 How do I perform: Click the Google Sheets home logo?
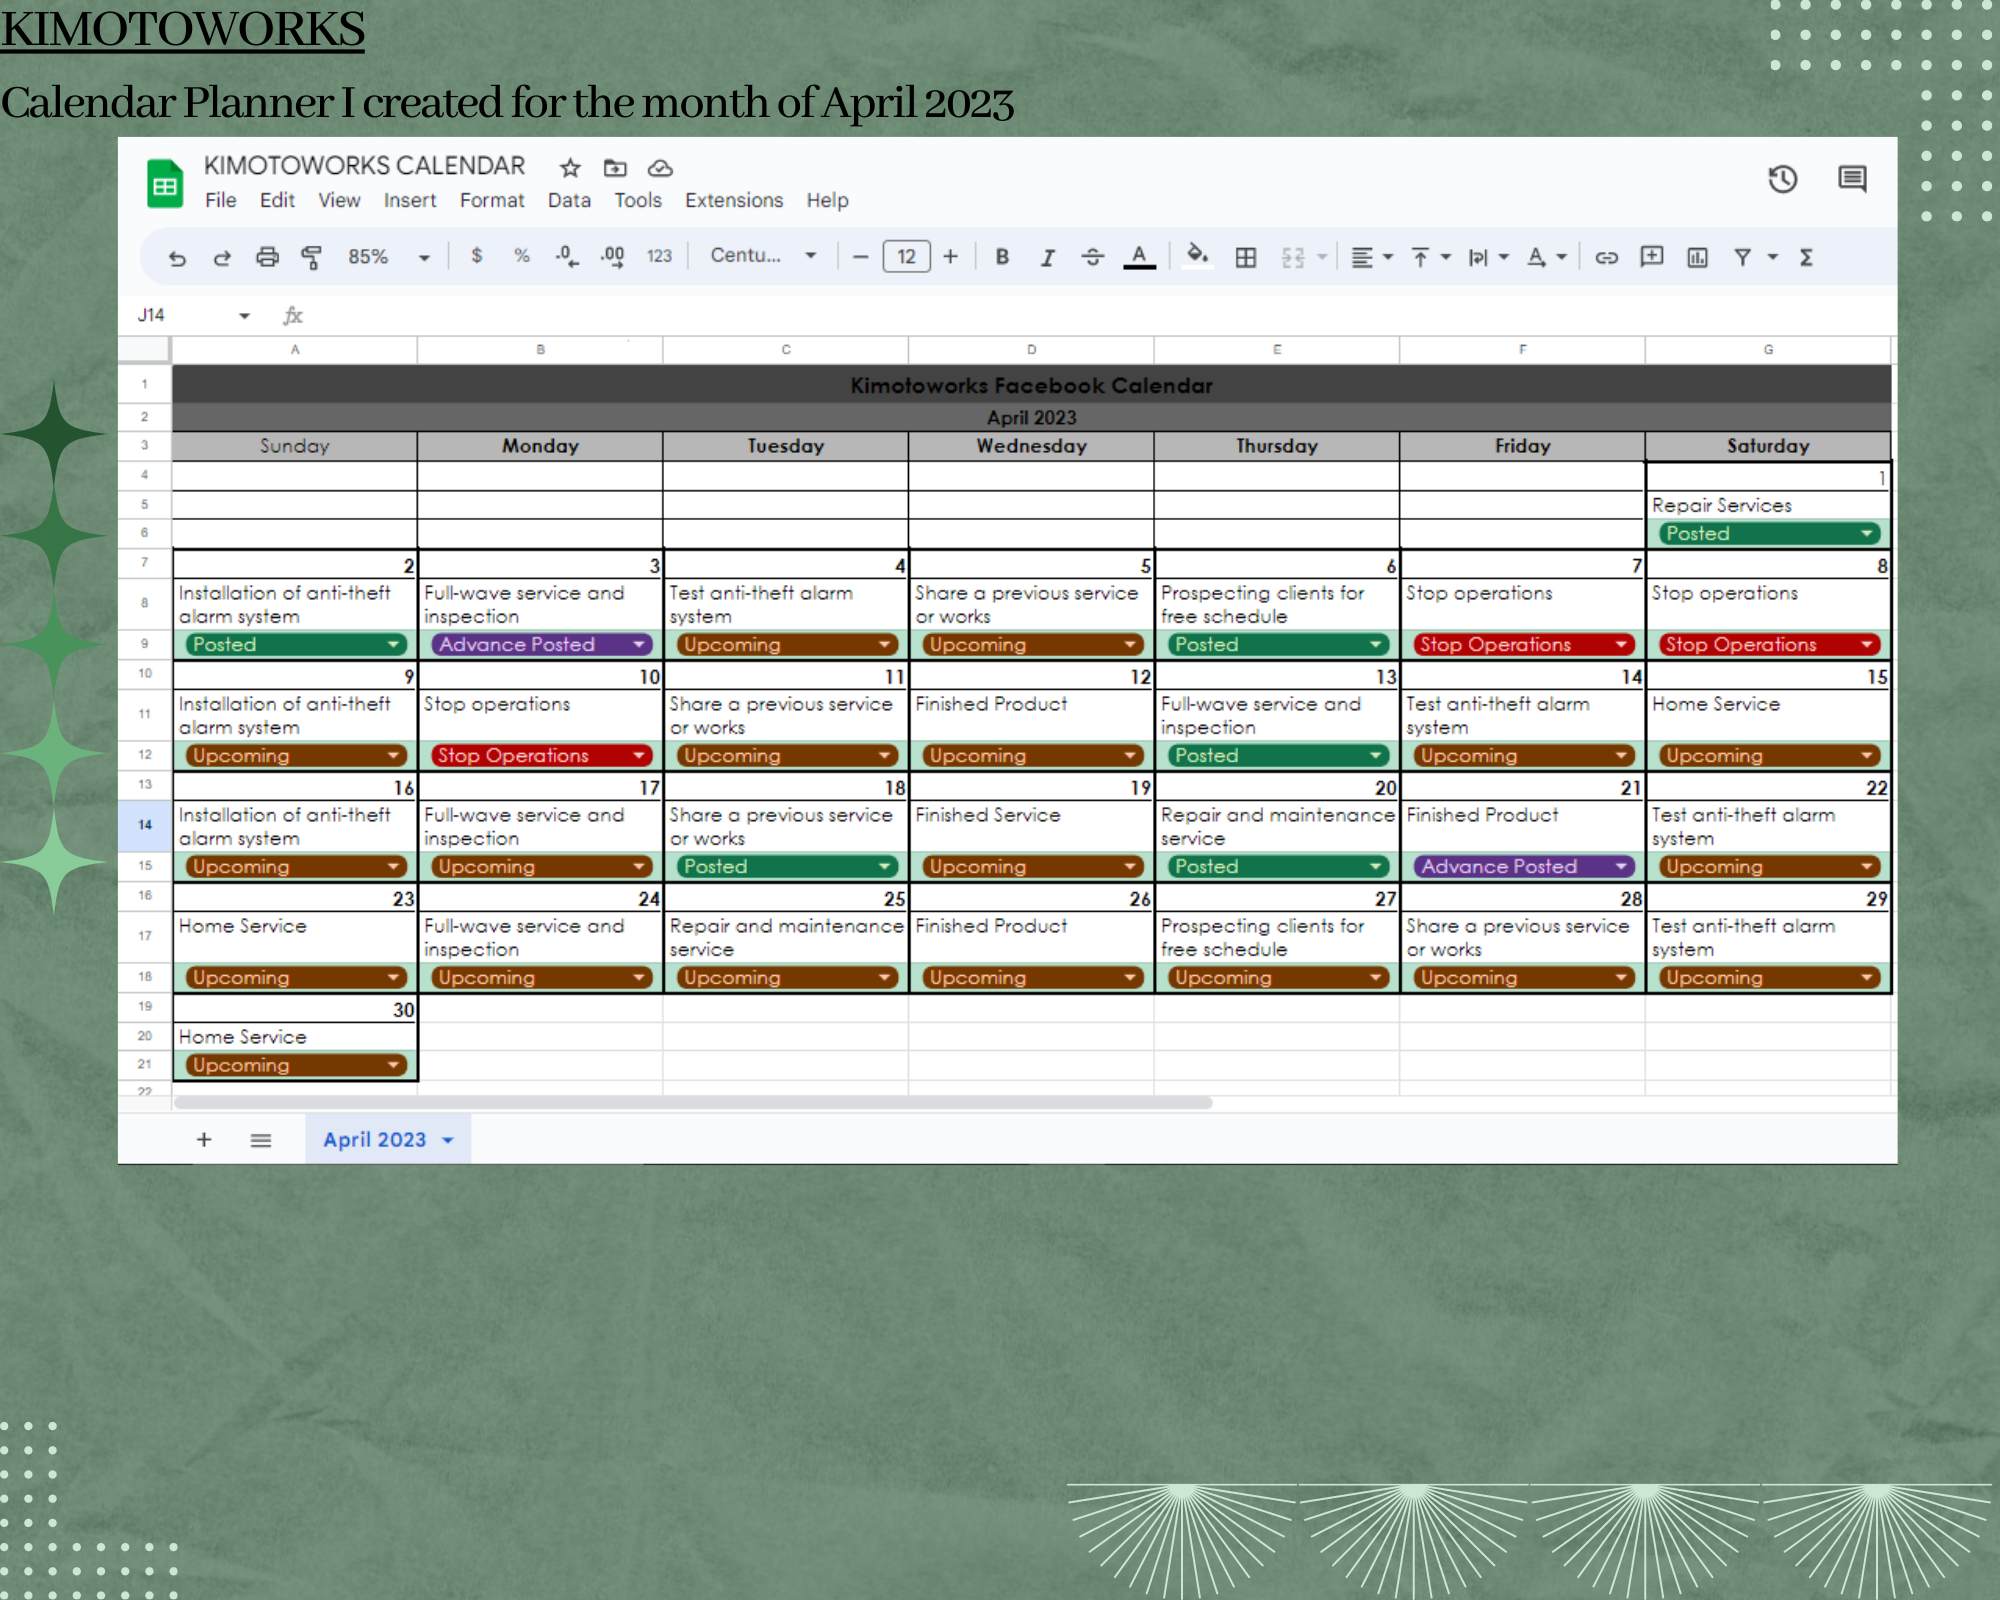coord(165,184)
